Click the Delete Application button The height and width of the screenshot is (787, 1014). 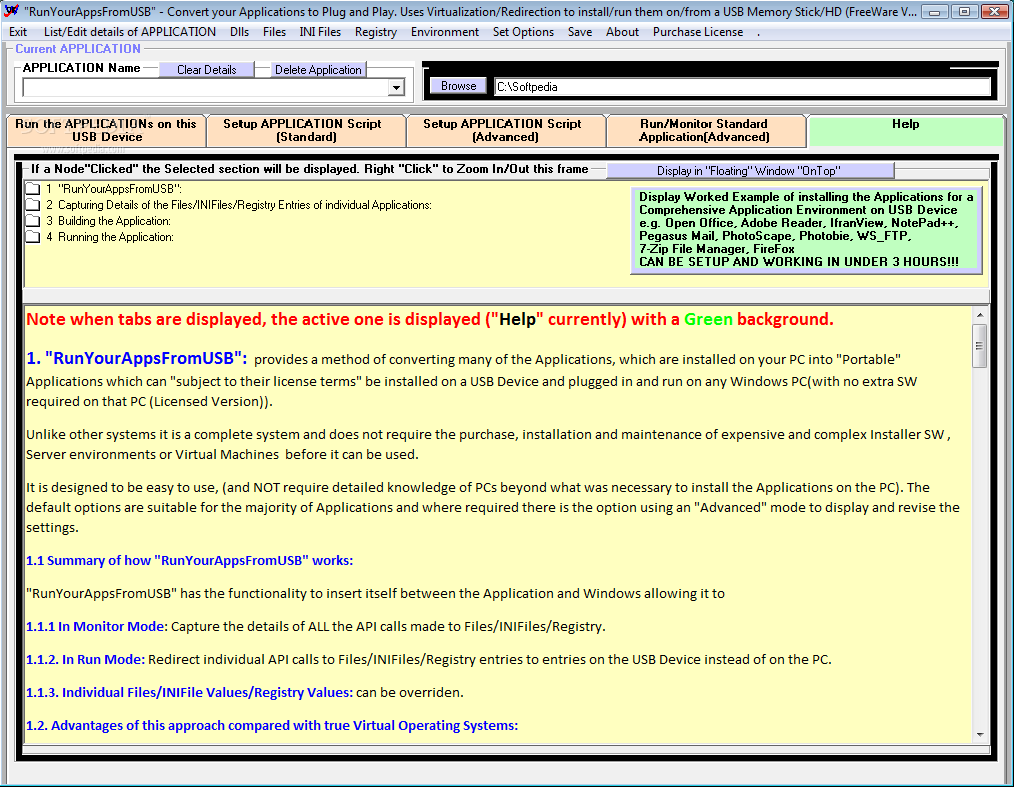click(318, 69)
